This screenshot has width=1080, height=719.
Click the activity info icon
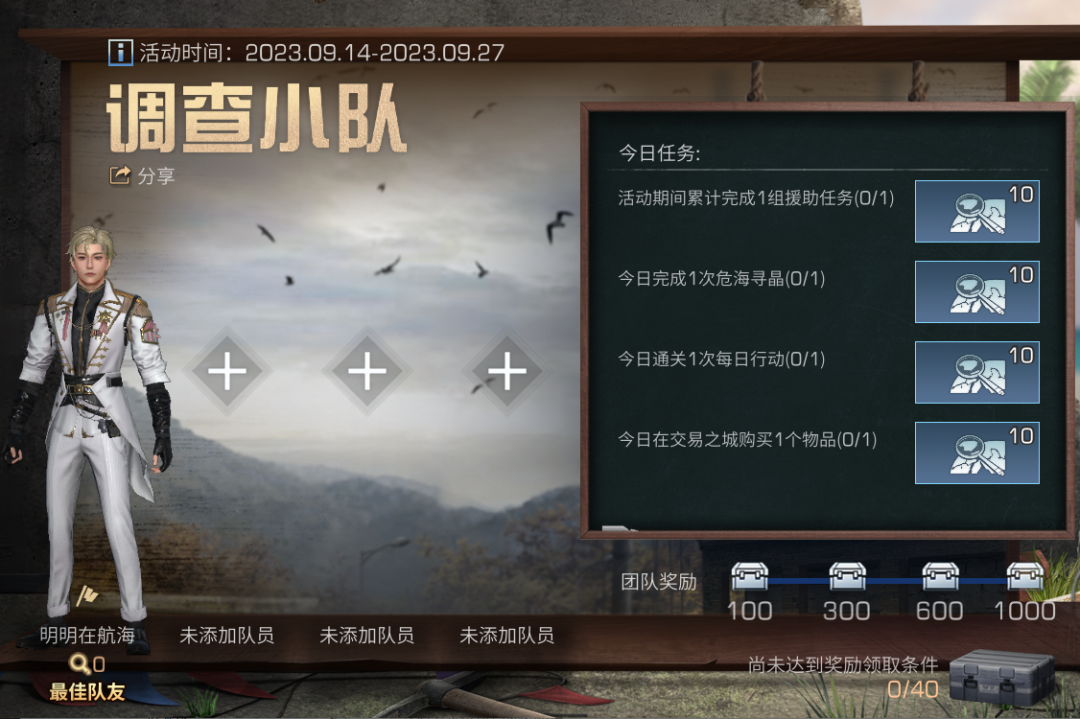pos(121,52)
